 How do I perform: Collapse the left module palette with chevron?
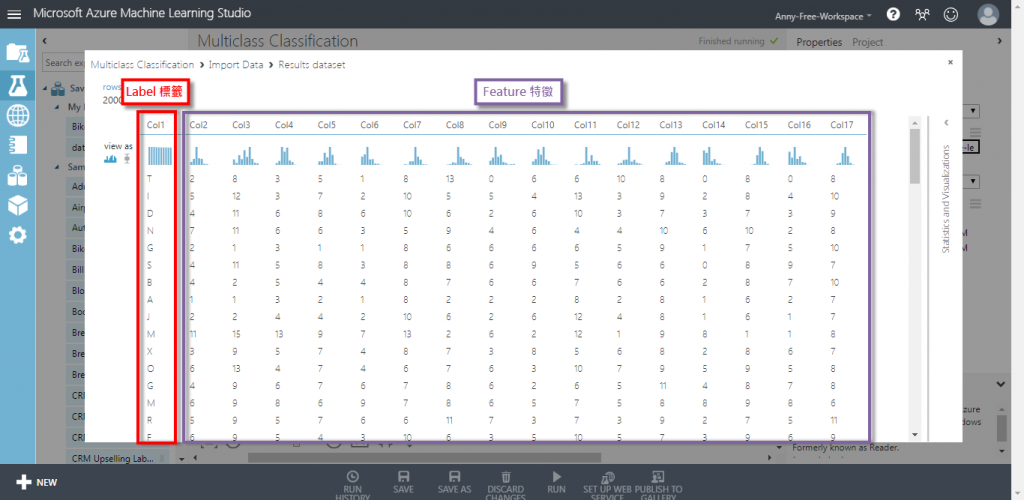44,41
